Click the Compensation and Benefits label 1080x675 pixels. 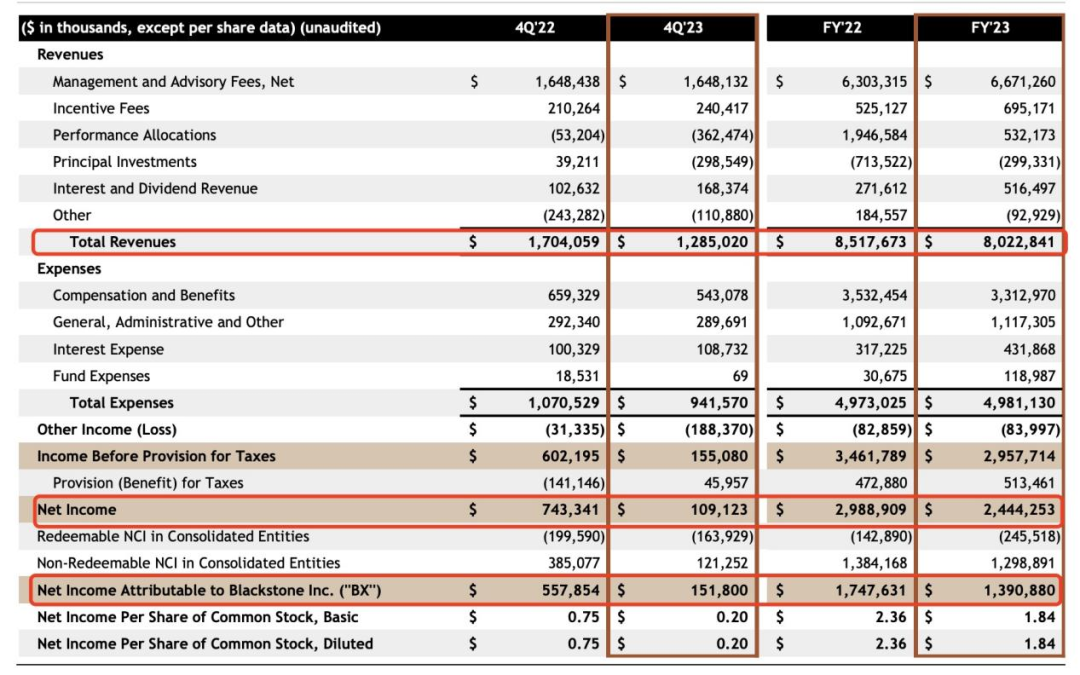click(x=144, y=295)
